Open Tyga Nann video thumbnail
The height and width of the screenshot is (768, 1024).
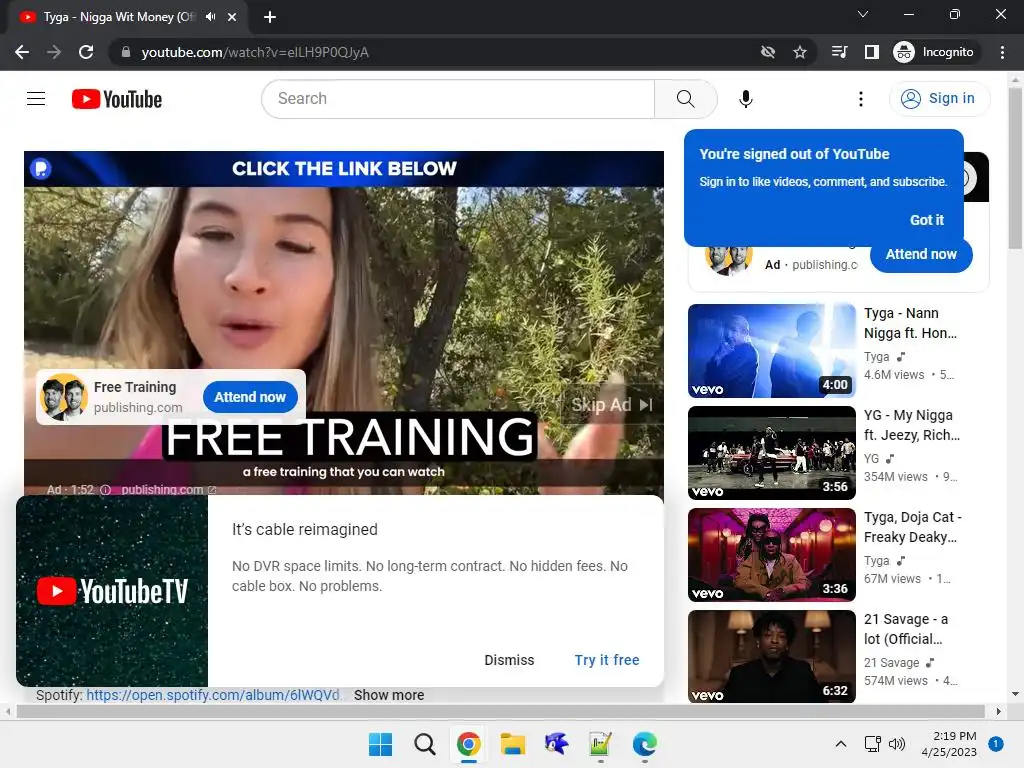pos(772,351)
